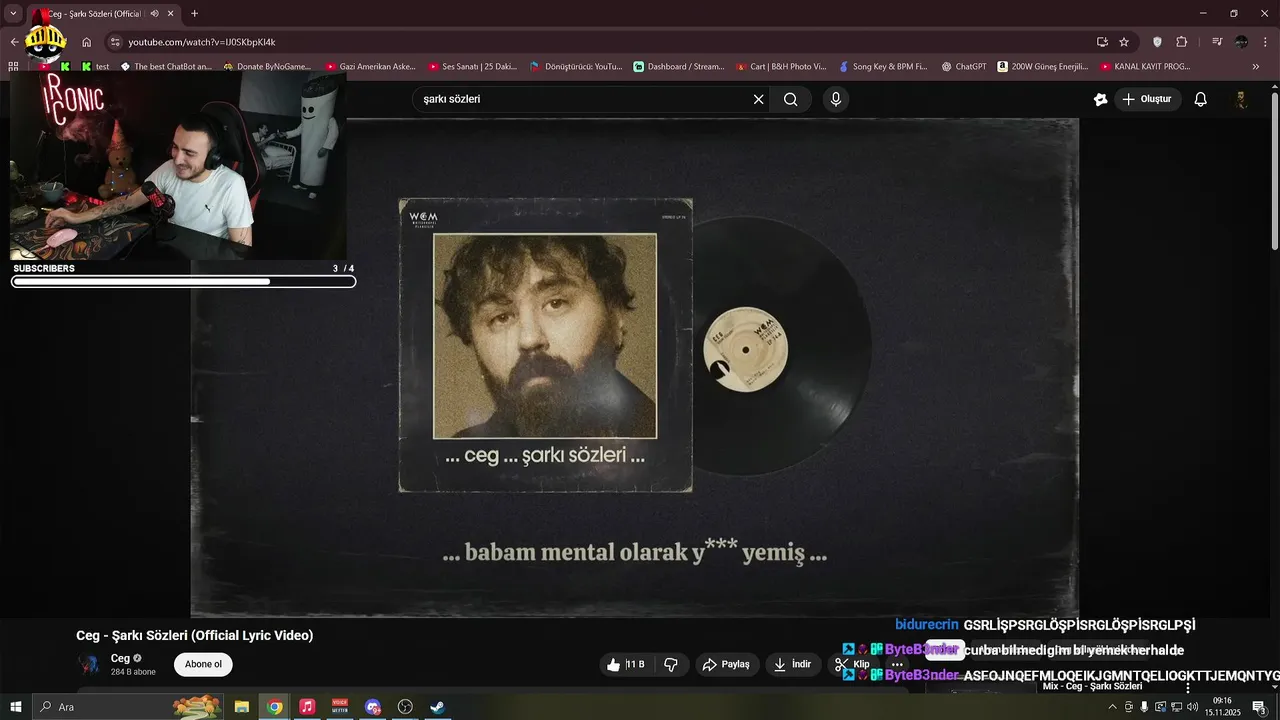Select the YouTube URL in address bar

tap(202, 42)
